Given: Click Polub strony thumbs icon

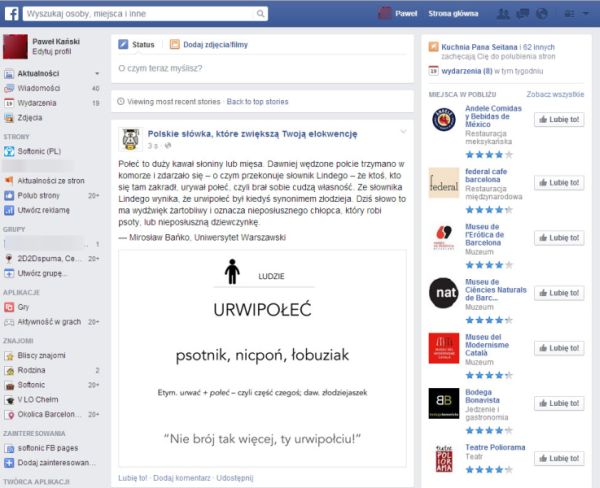Looking at the screenshot, I should tap(9, 196).
